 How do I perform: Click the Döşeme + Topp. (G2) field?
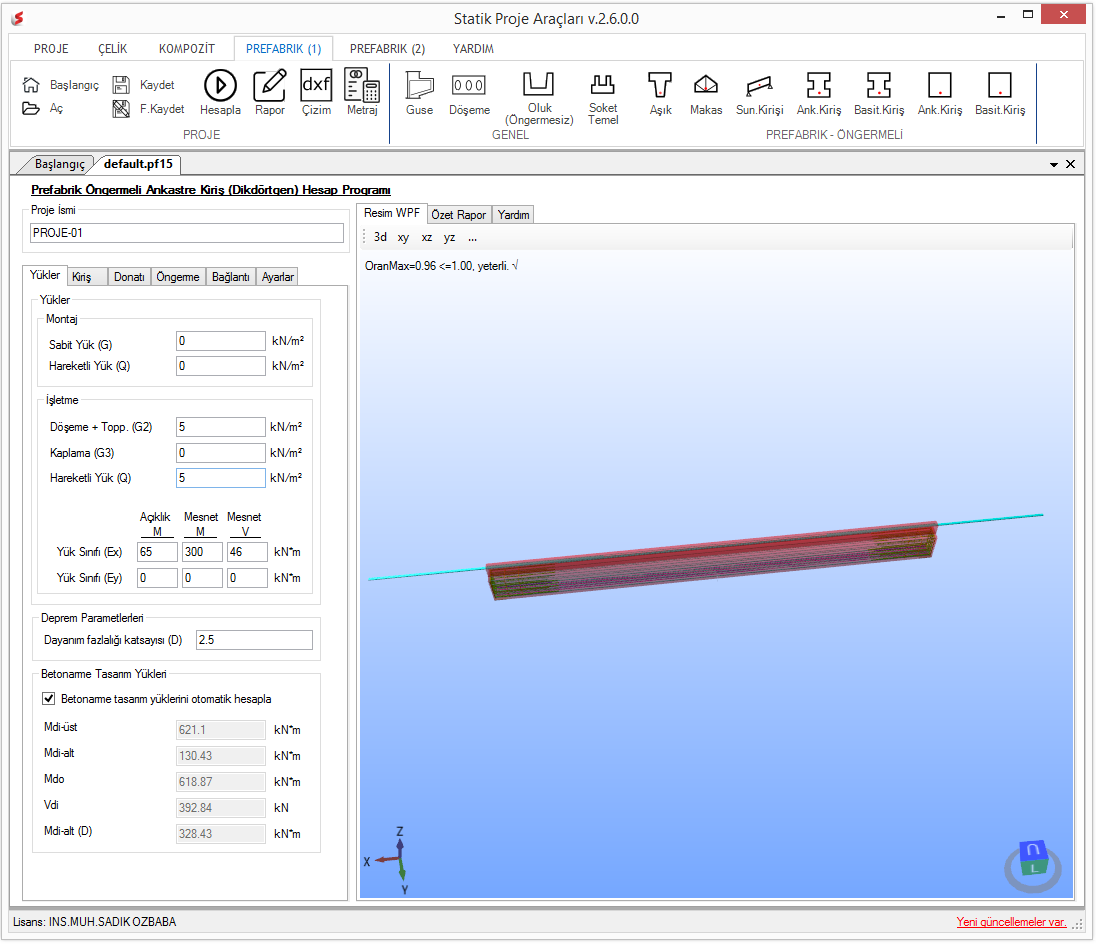pos(220,427)
